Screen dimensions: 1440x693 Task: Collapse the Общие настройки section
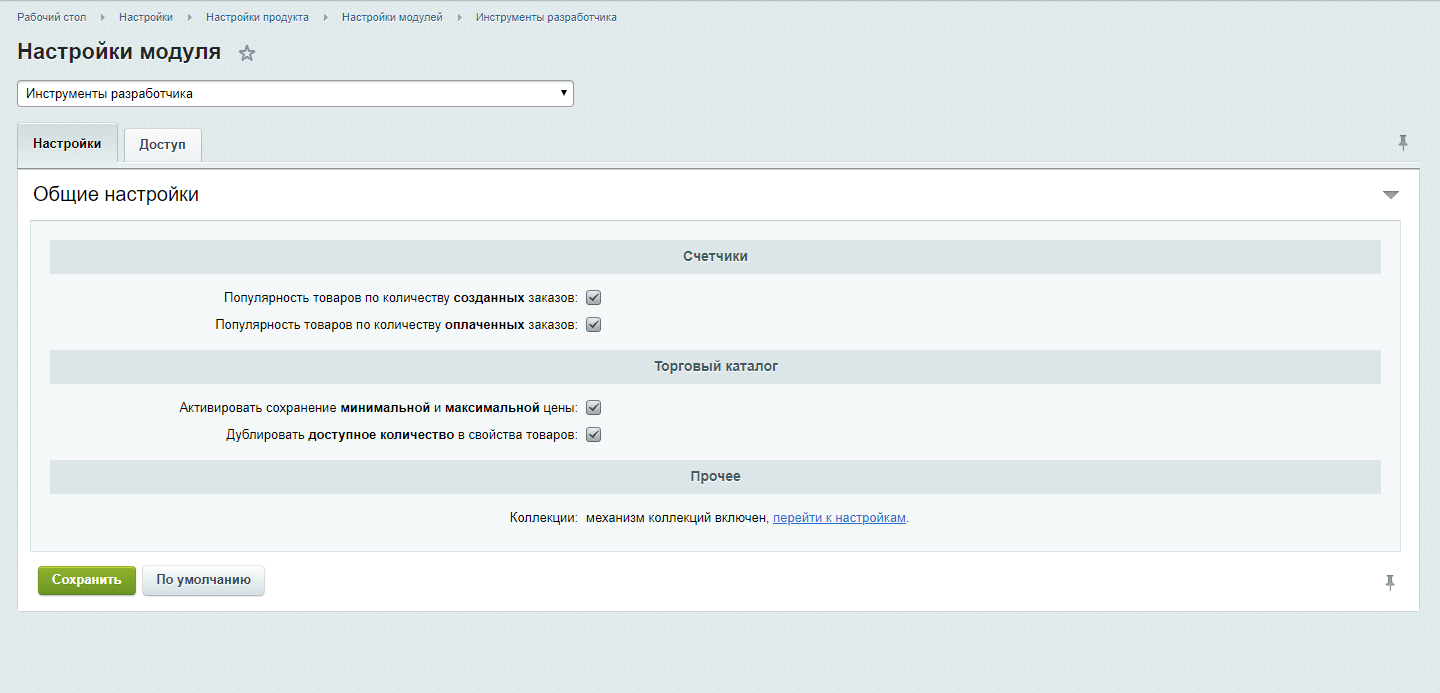click(1390, 195)
